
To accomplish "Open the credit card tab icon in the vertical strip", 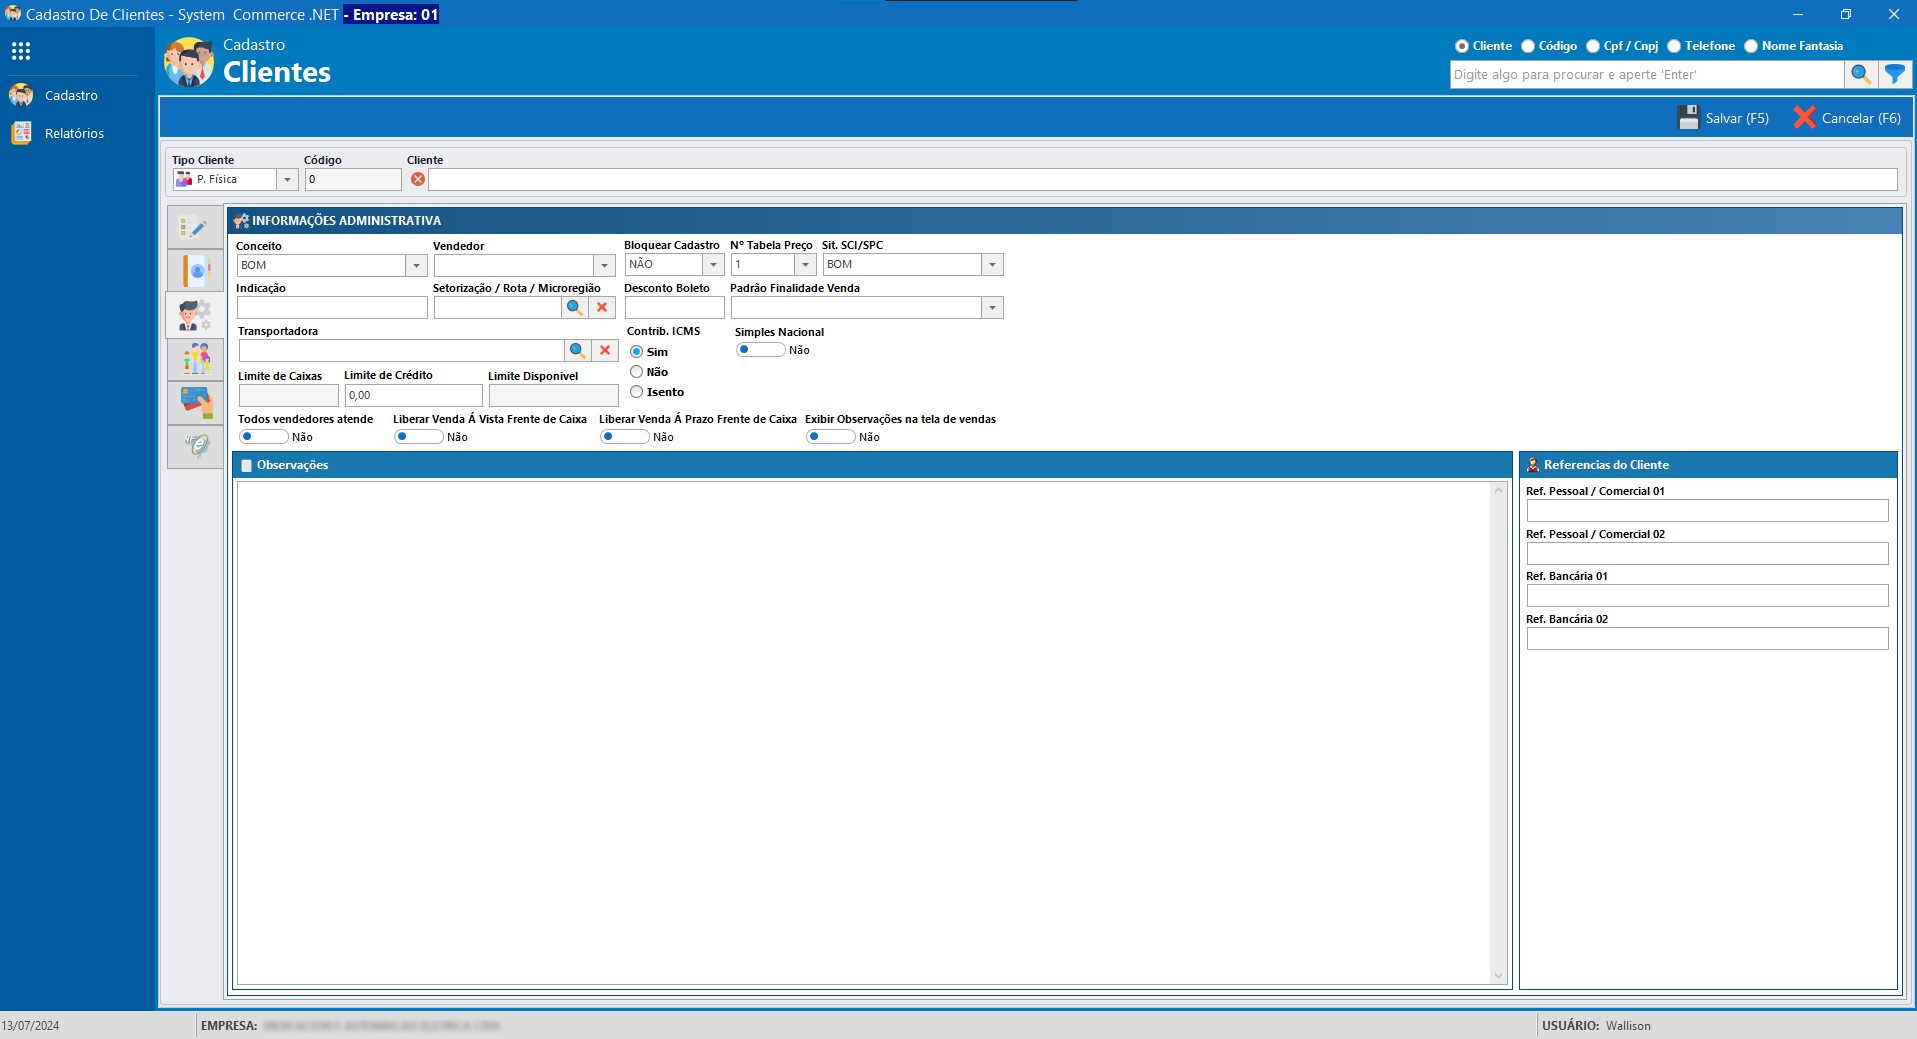I will (196, 402).
